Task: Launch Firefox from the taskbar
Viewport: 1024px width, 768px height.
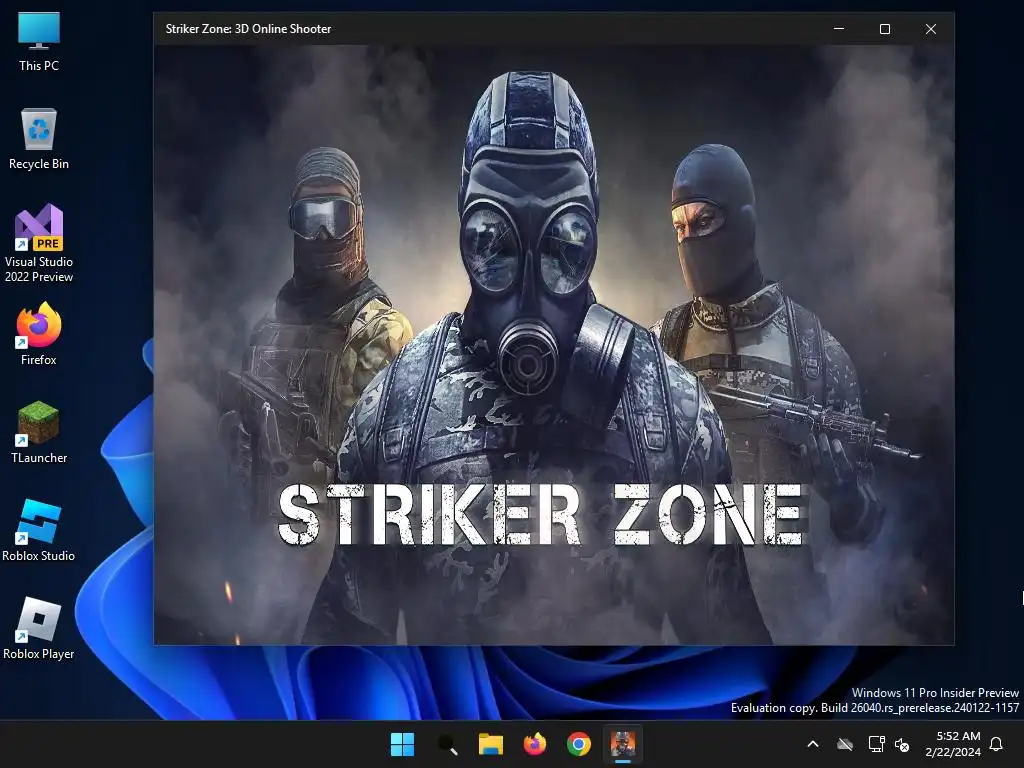Action: [535, 744]
